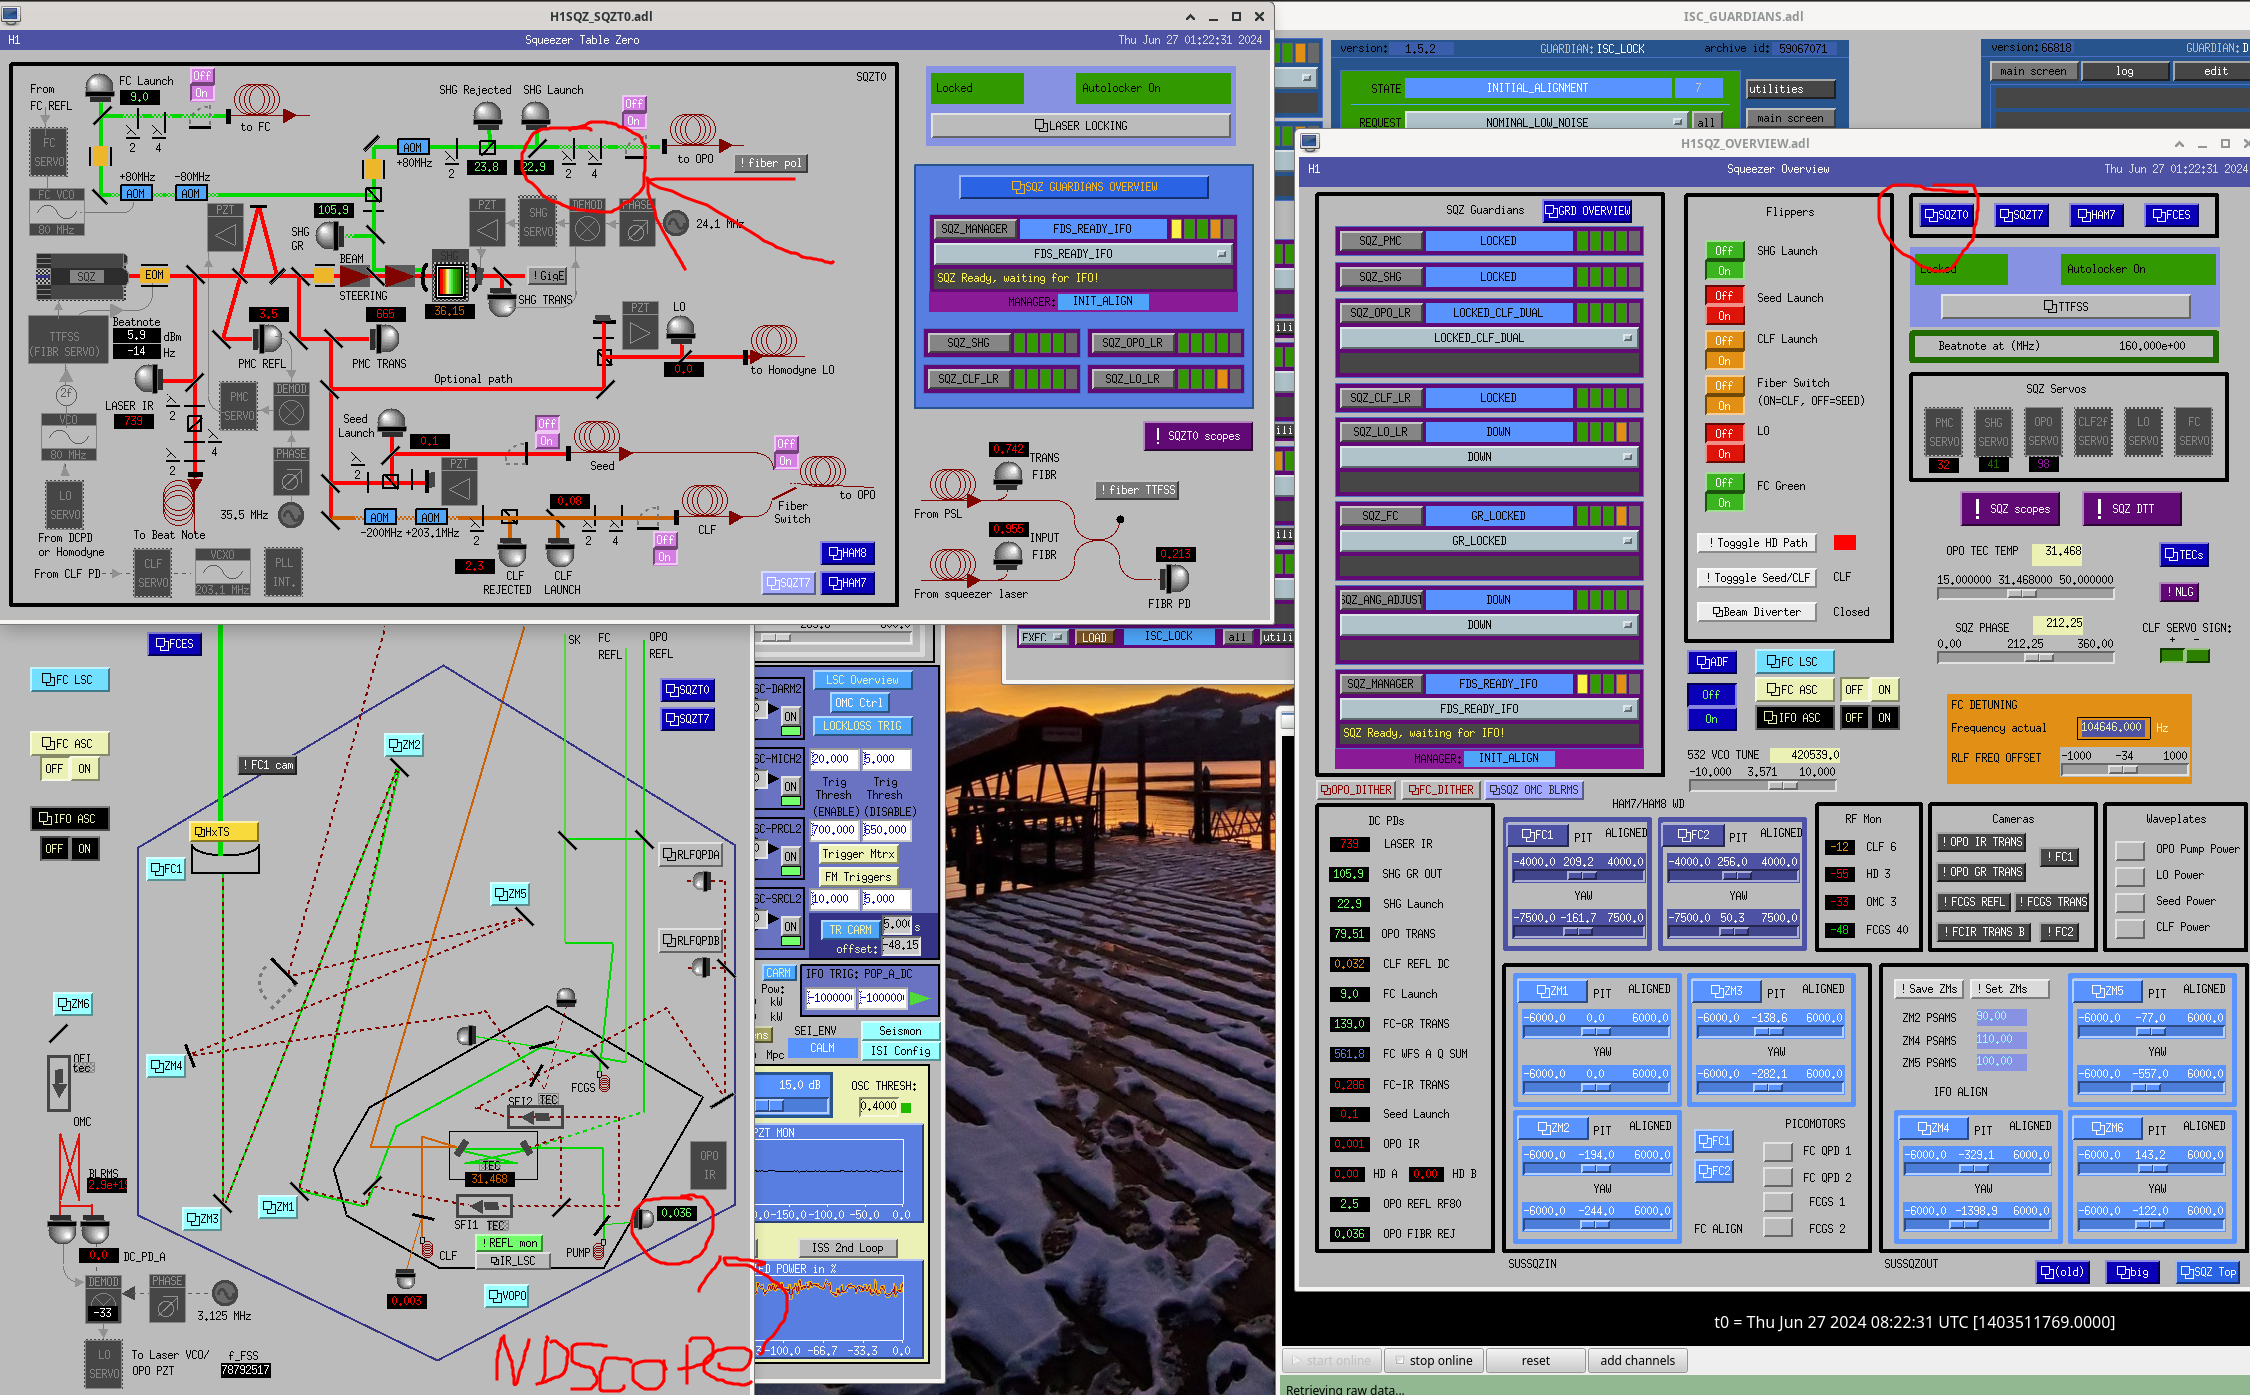The height and width of the screenshot is (1395, 2250).
Task: Launch the SQZ DTT templates button
Action: pyautogui.click(x=2132, y=509)
